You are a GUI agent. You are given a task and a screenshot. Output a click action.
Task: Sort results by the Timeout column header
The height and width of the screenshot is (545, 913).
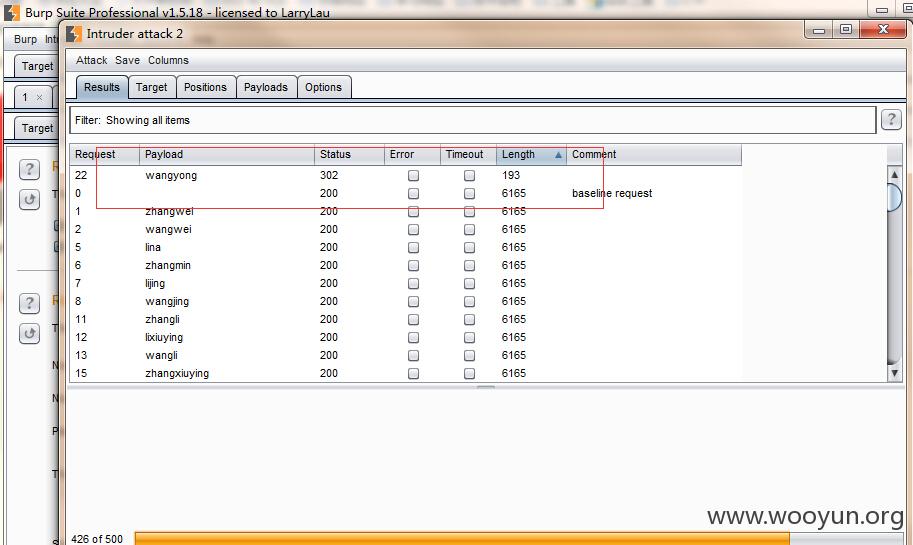tap(468, 155)
